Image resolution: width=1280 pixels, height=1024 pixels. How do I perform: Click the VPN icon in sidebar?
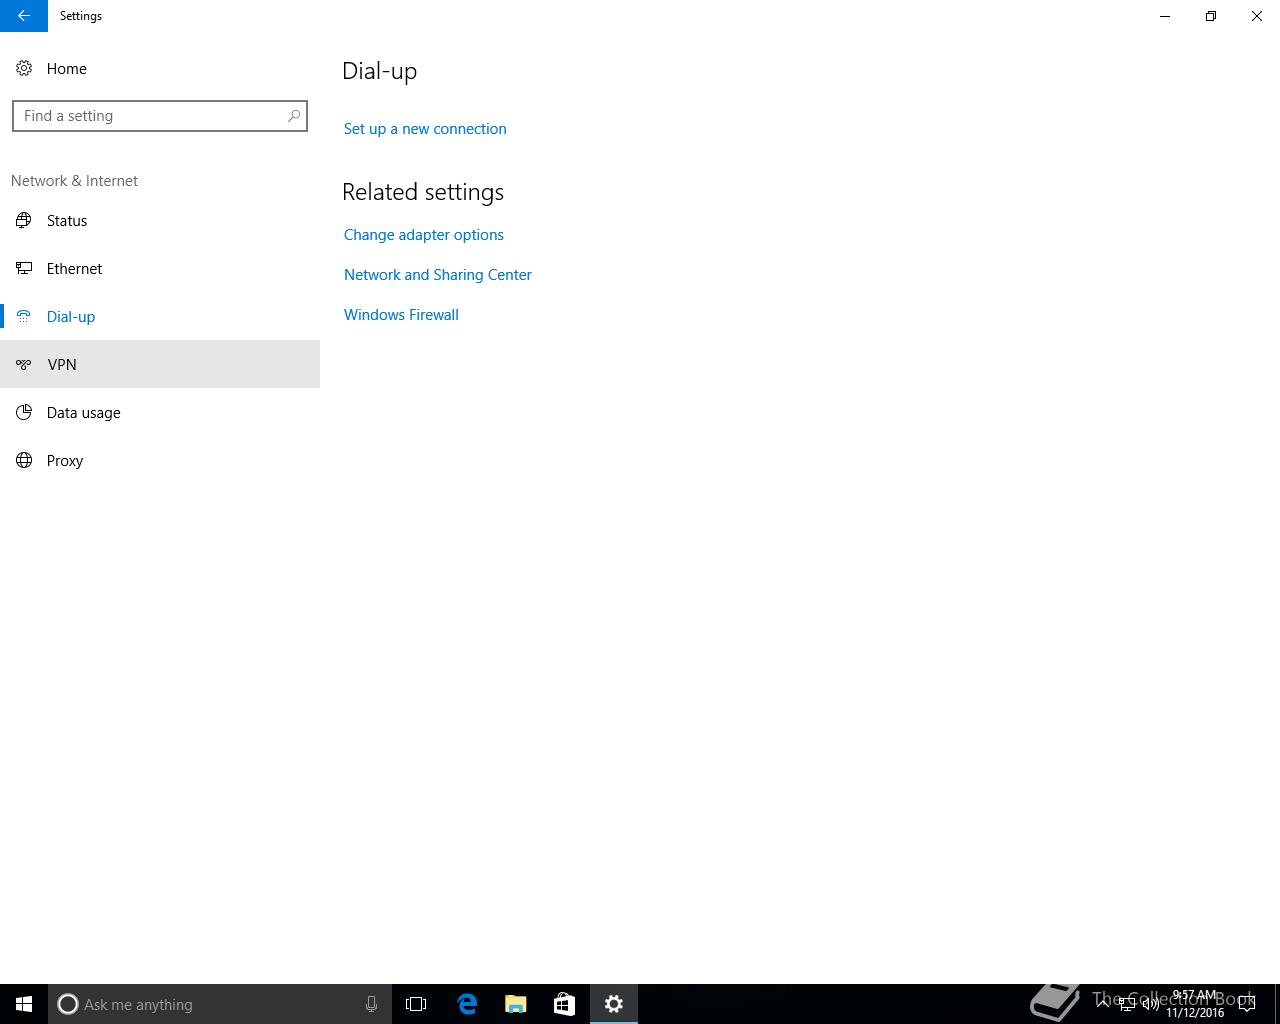24,365
